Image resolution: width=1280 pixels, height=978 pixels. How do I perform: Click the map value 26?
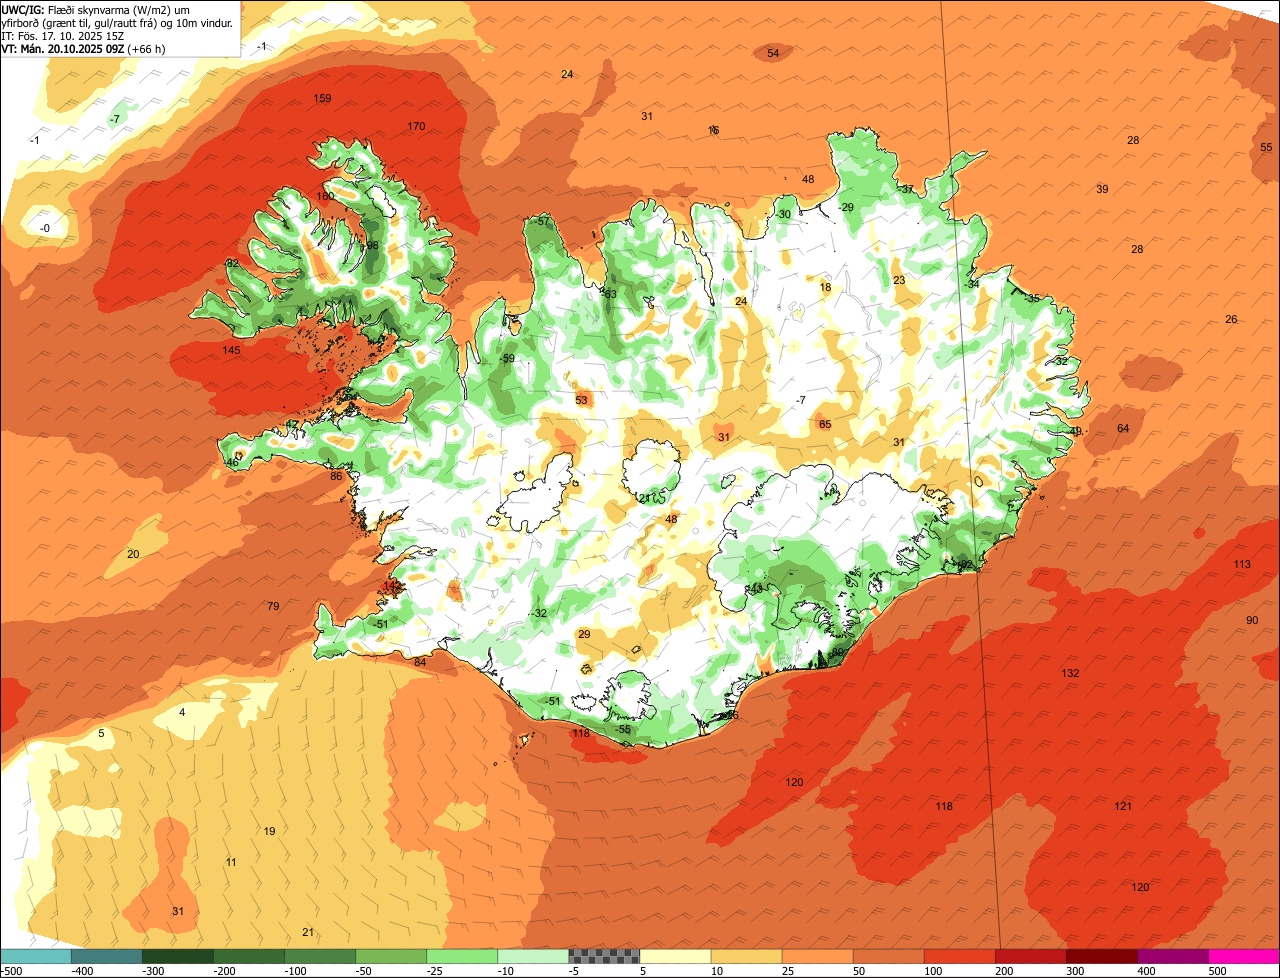(x=1231, y=319)
